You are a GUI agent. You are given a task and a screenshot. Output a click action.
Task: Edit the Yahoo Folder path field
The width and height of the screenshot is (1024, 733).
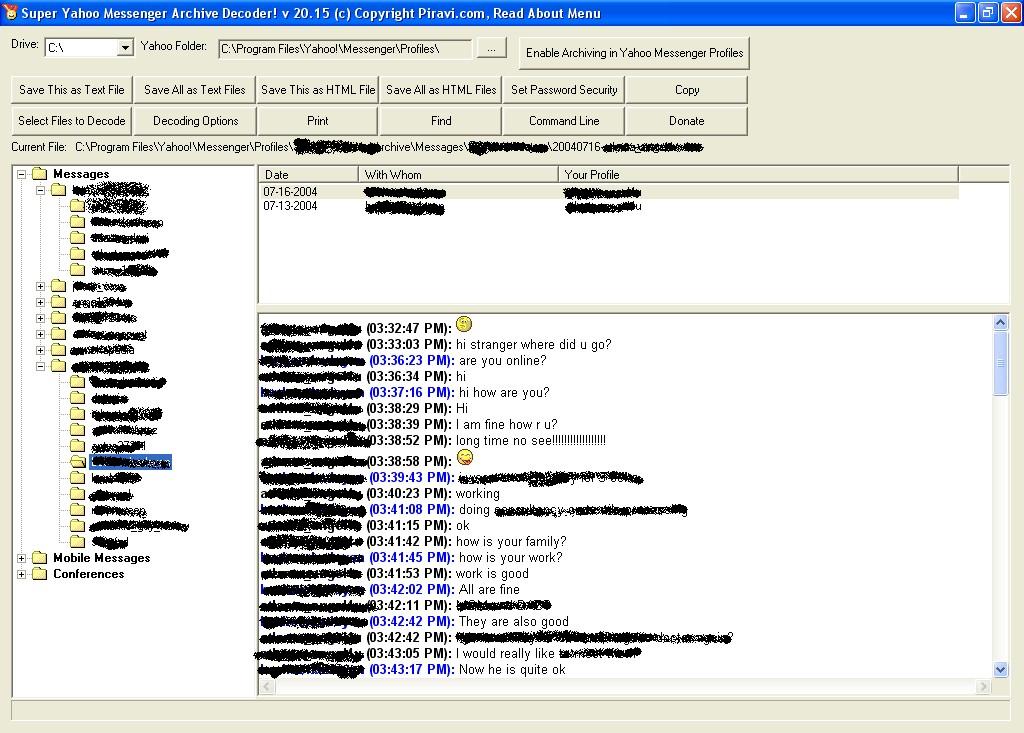pyautogui.click(x=345, y=49)
